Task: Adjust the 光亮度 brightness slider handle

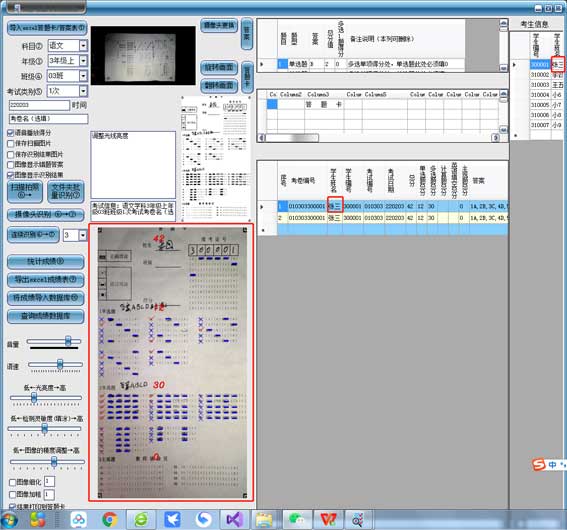Action: point(34,397)
